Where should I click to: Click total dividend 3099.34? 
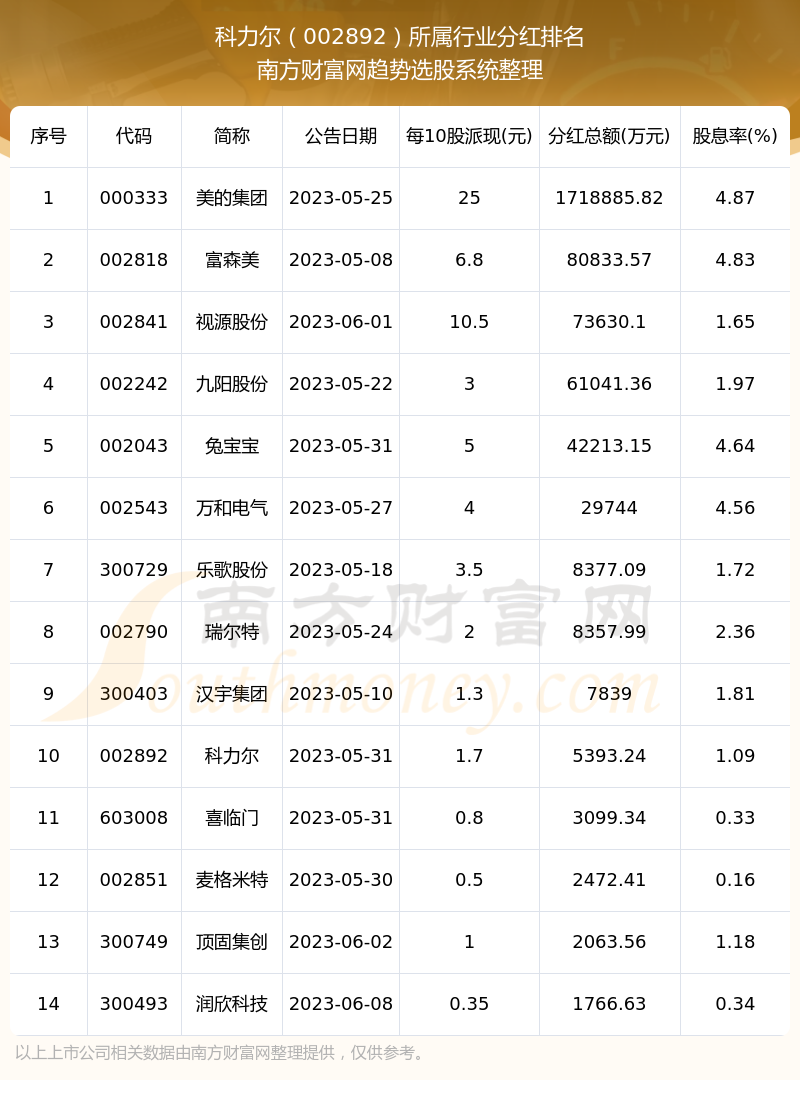(609, 818)
